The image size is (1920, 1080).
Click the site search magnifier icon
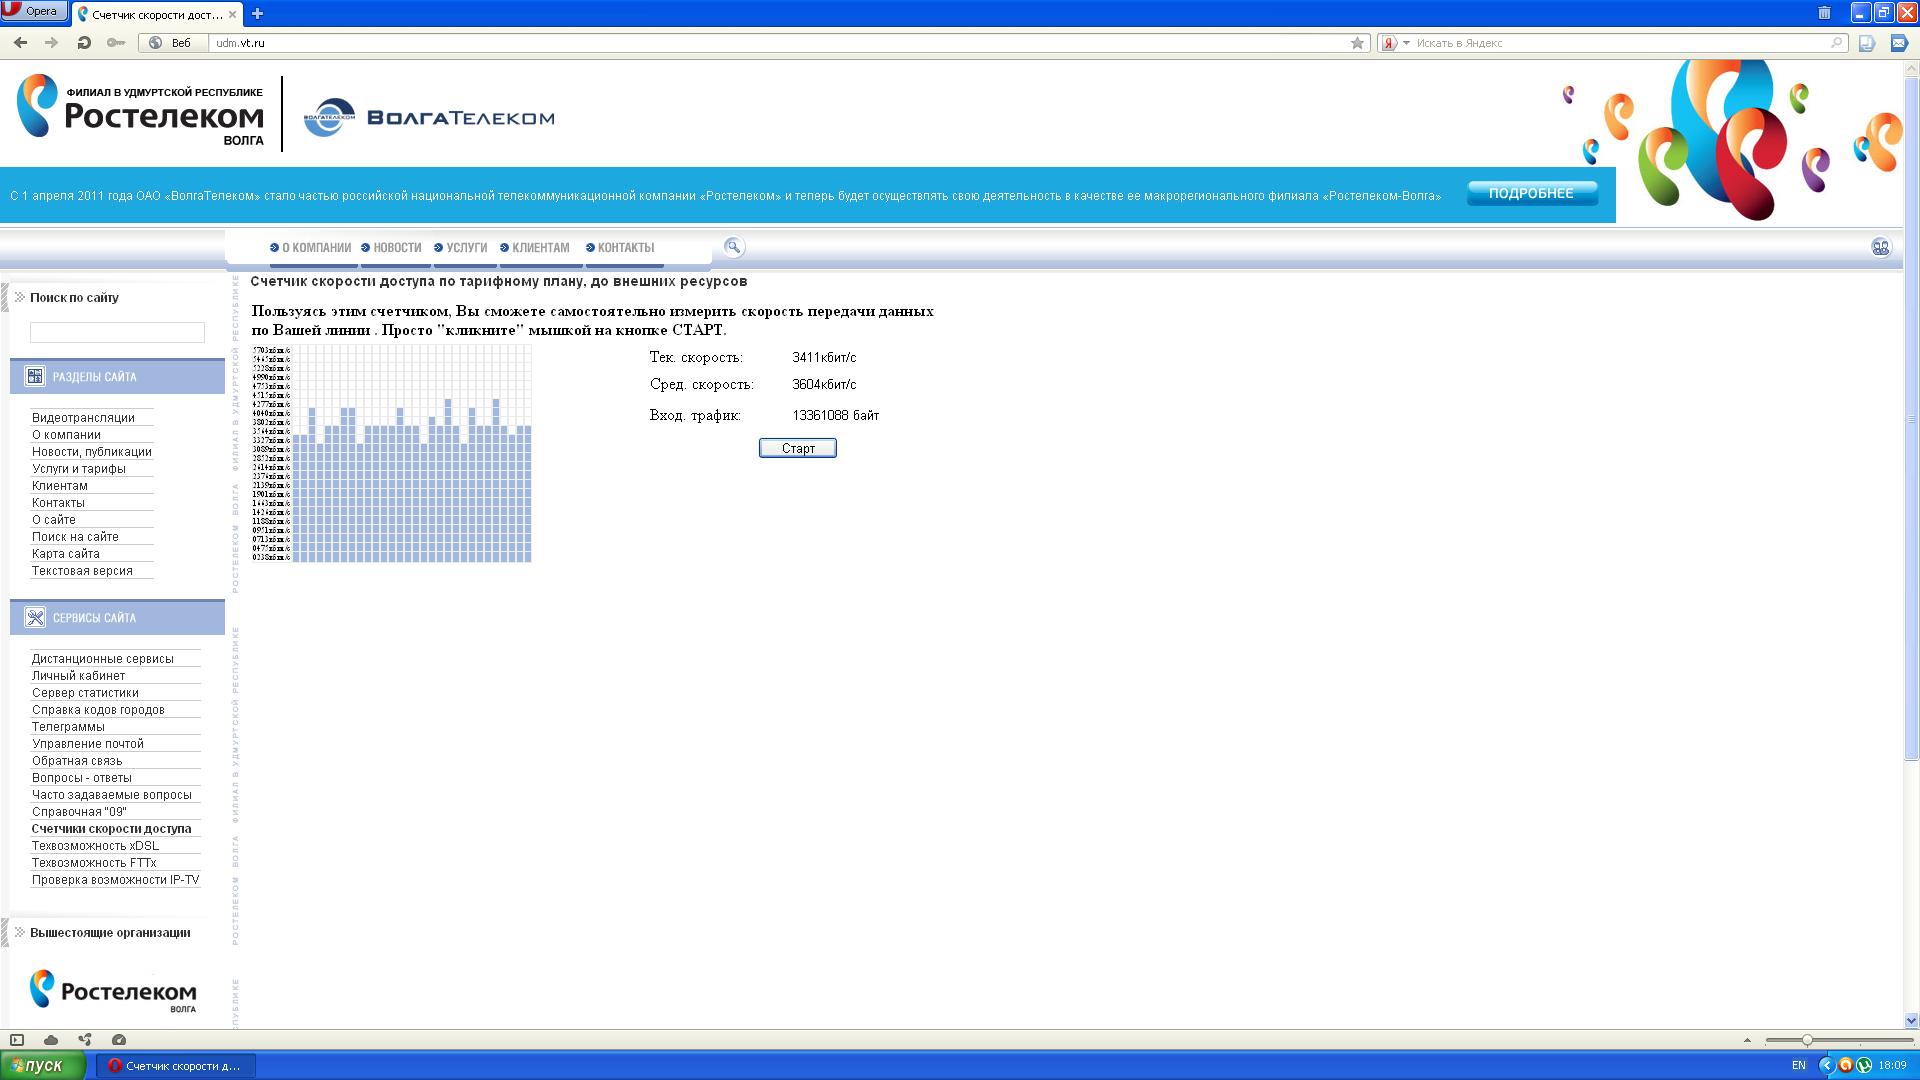click(x=733, y=247)
